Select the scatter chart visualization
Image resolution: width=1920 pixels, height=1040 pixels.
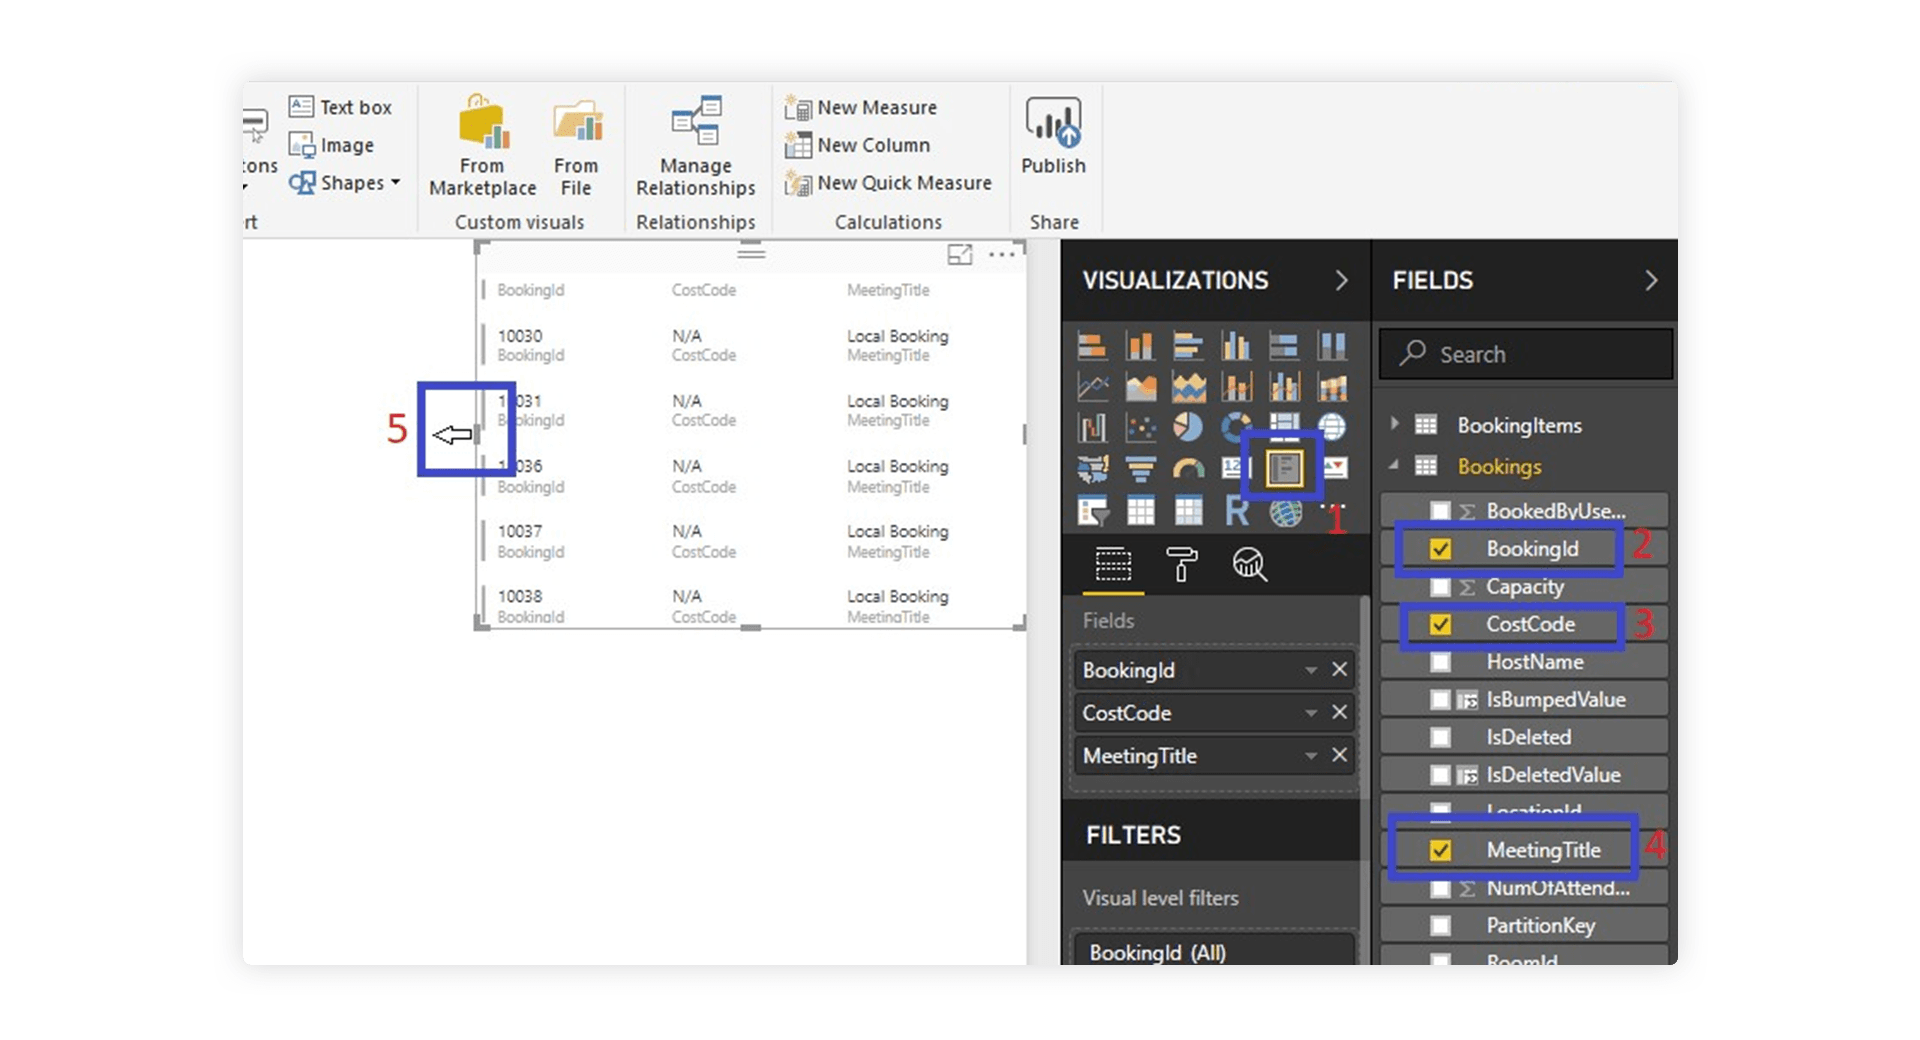(x=1140, y=427)
